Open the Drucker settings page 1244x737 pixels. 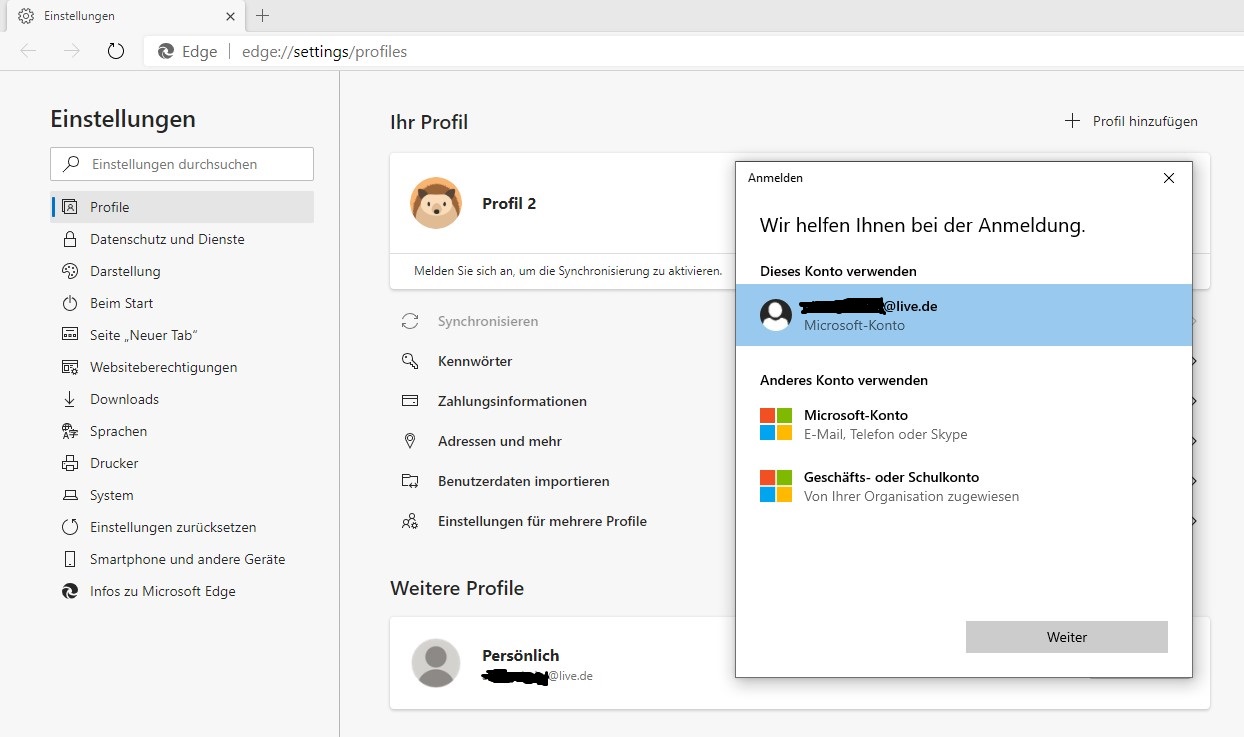[x=182, y=463]
